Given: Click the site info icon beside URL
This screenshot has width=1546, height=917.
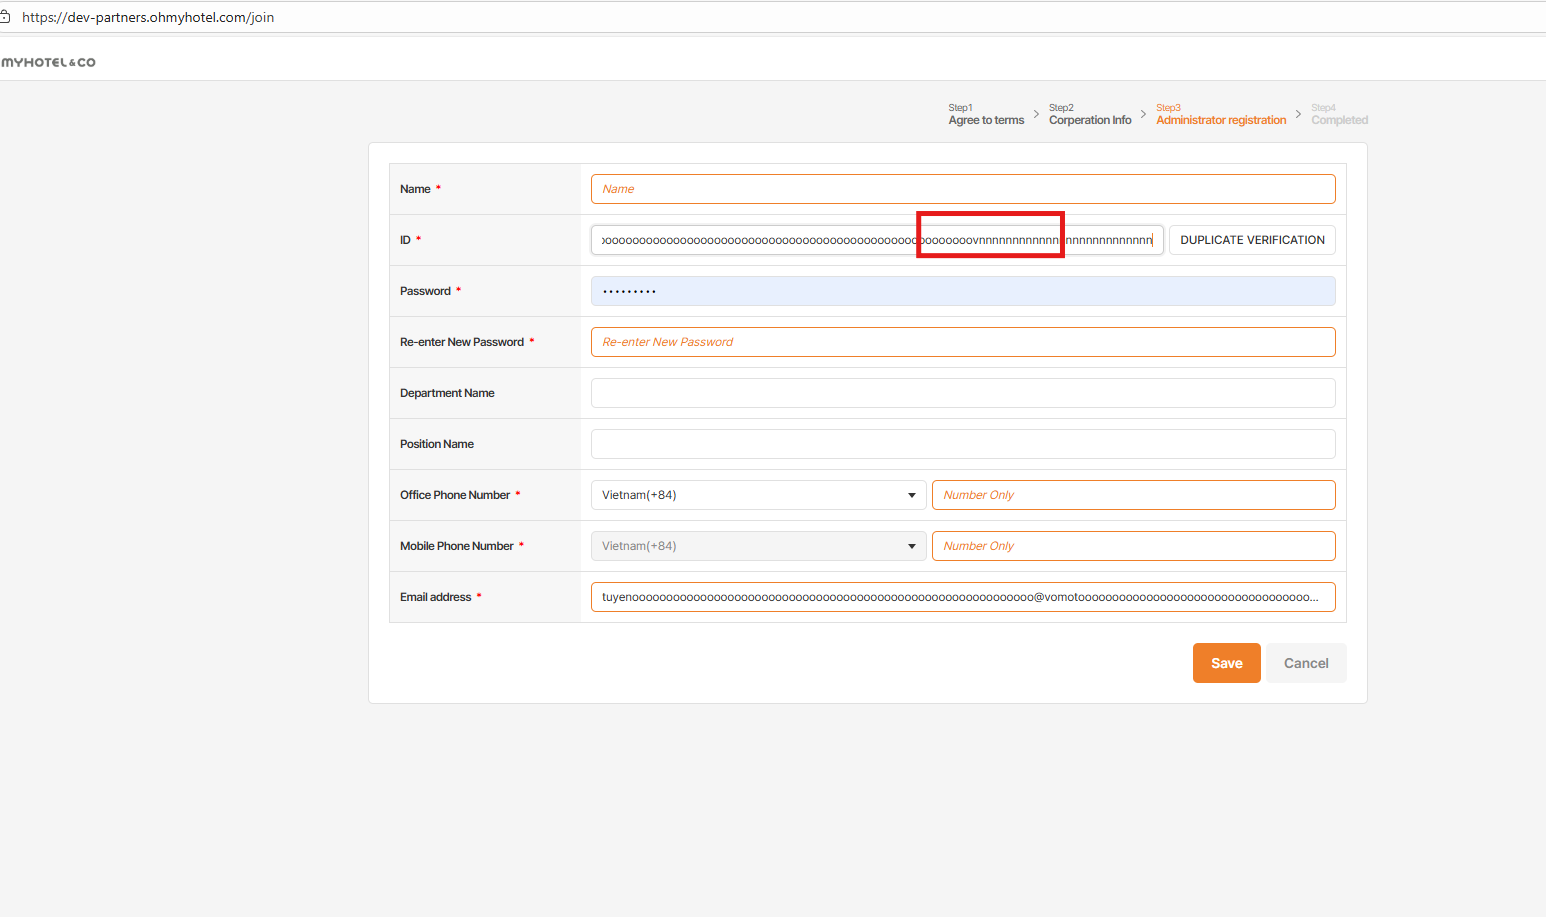Looking at the screenshot, I should click(5, 17).
